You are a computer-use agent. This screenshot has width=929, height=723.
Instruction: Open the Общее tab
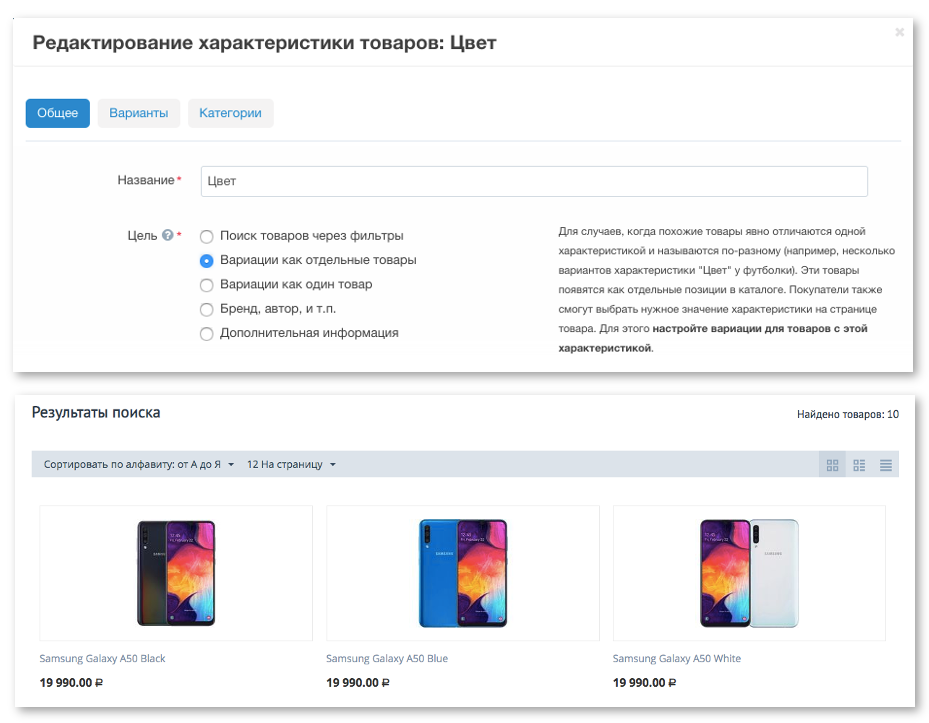(x=57, y=113)
